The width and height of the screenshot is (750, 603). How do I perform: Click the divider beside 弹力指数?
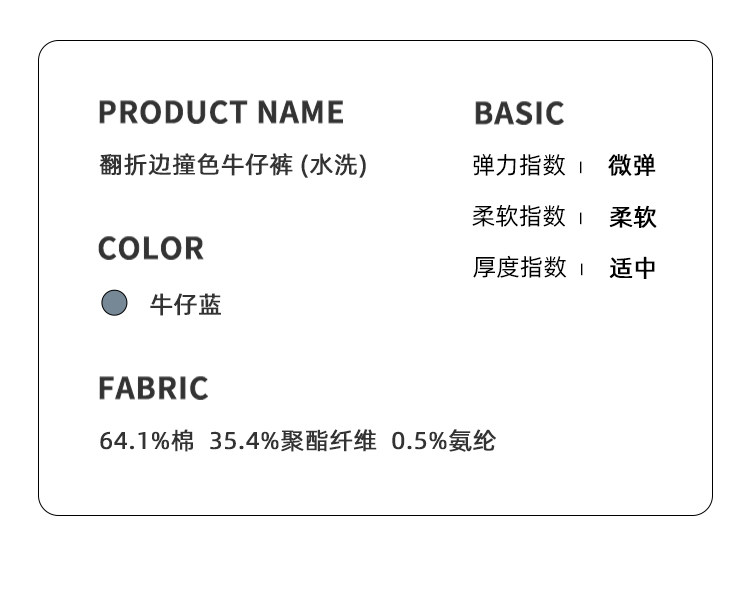pos(581,166)
